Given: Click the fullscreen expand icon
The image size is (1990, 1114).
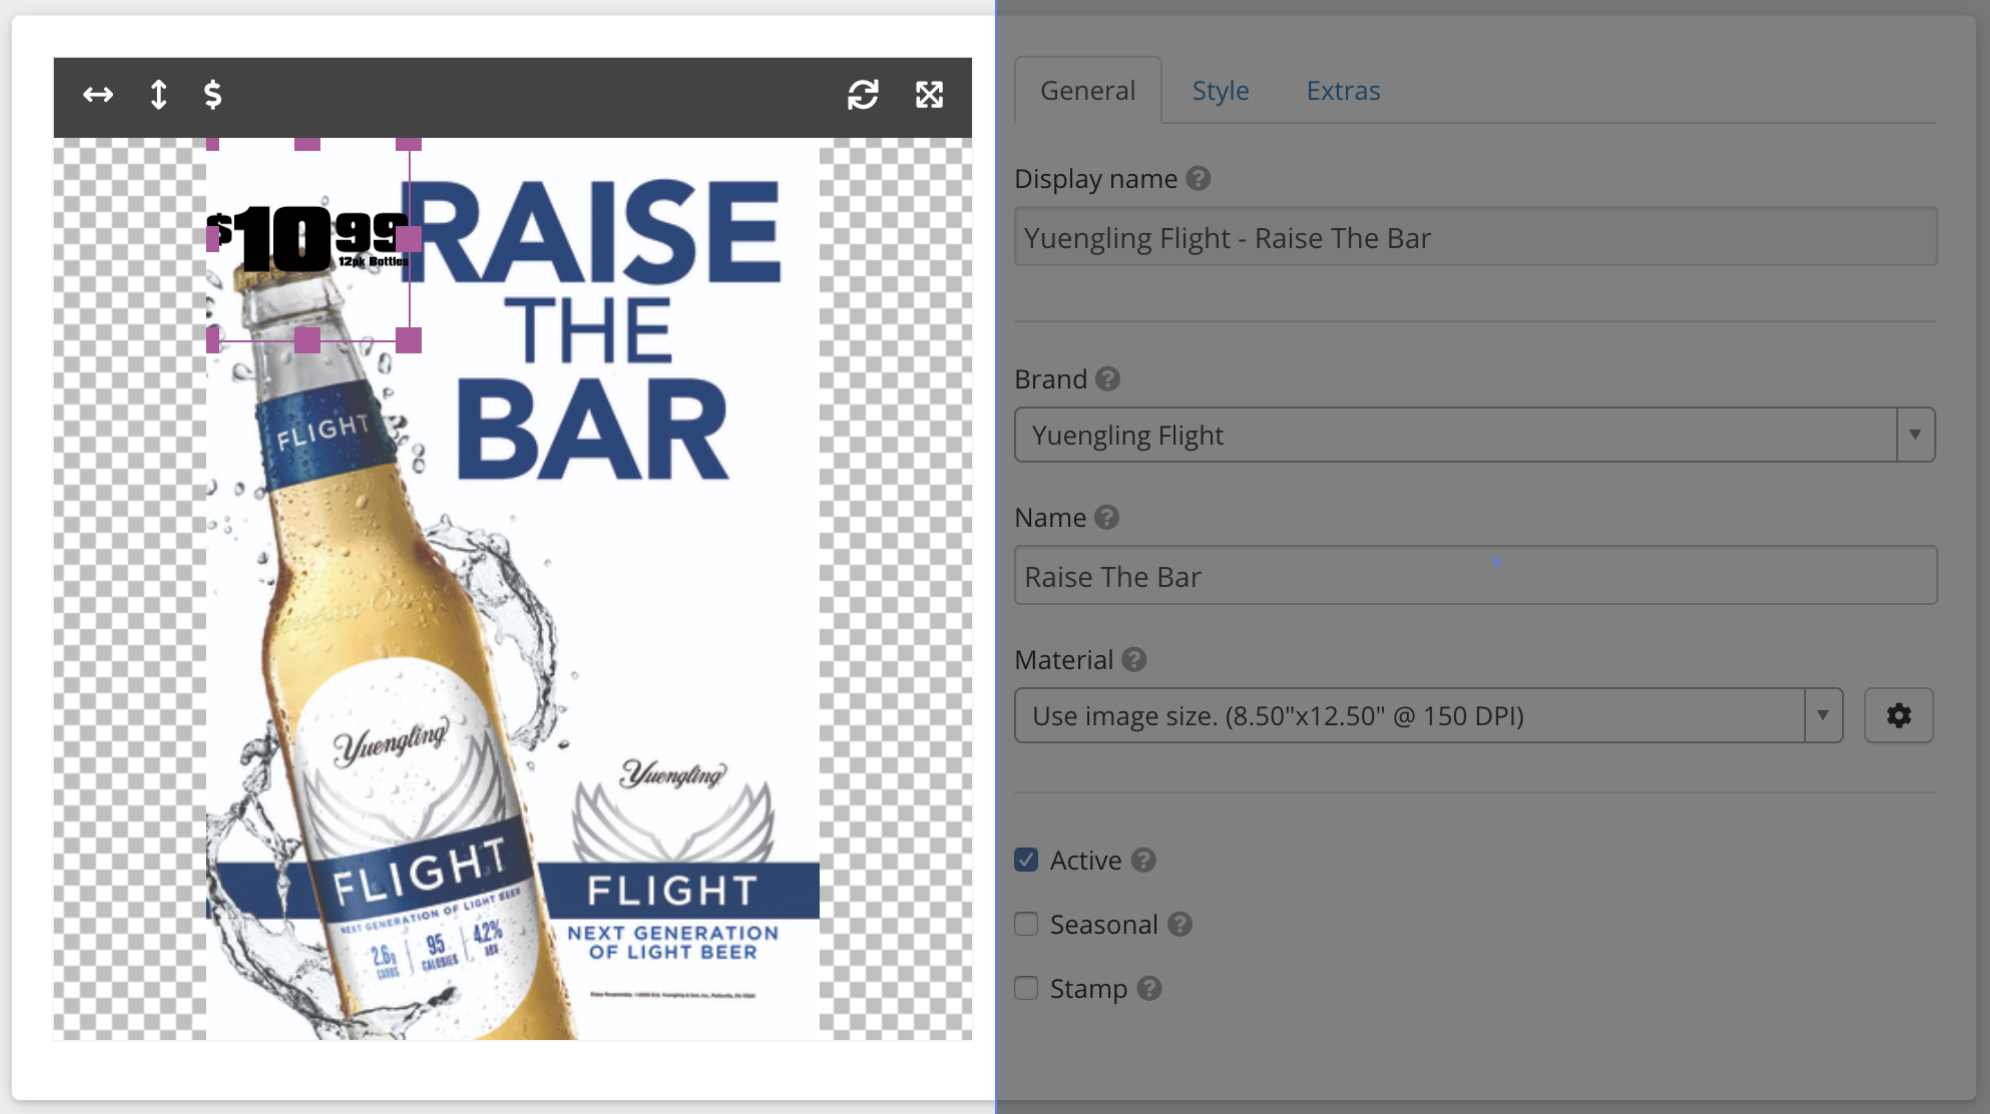Looking at the screenshot, I should [929, 95].
